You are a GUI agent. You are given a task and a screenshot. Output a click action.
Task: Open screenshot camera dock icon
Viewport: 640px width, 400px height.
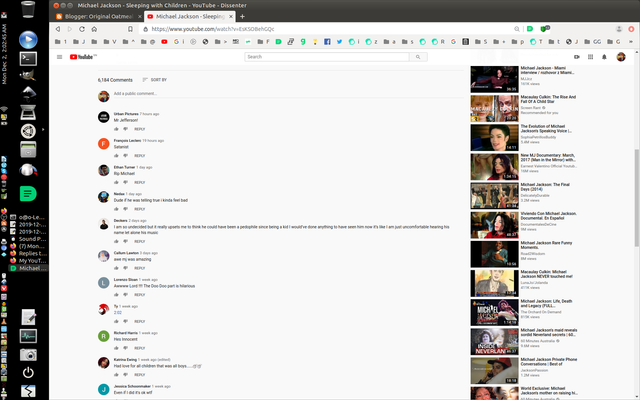tap(28, 355)
